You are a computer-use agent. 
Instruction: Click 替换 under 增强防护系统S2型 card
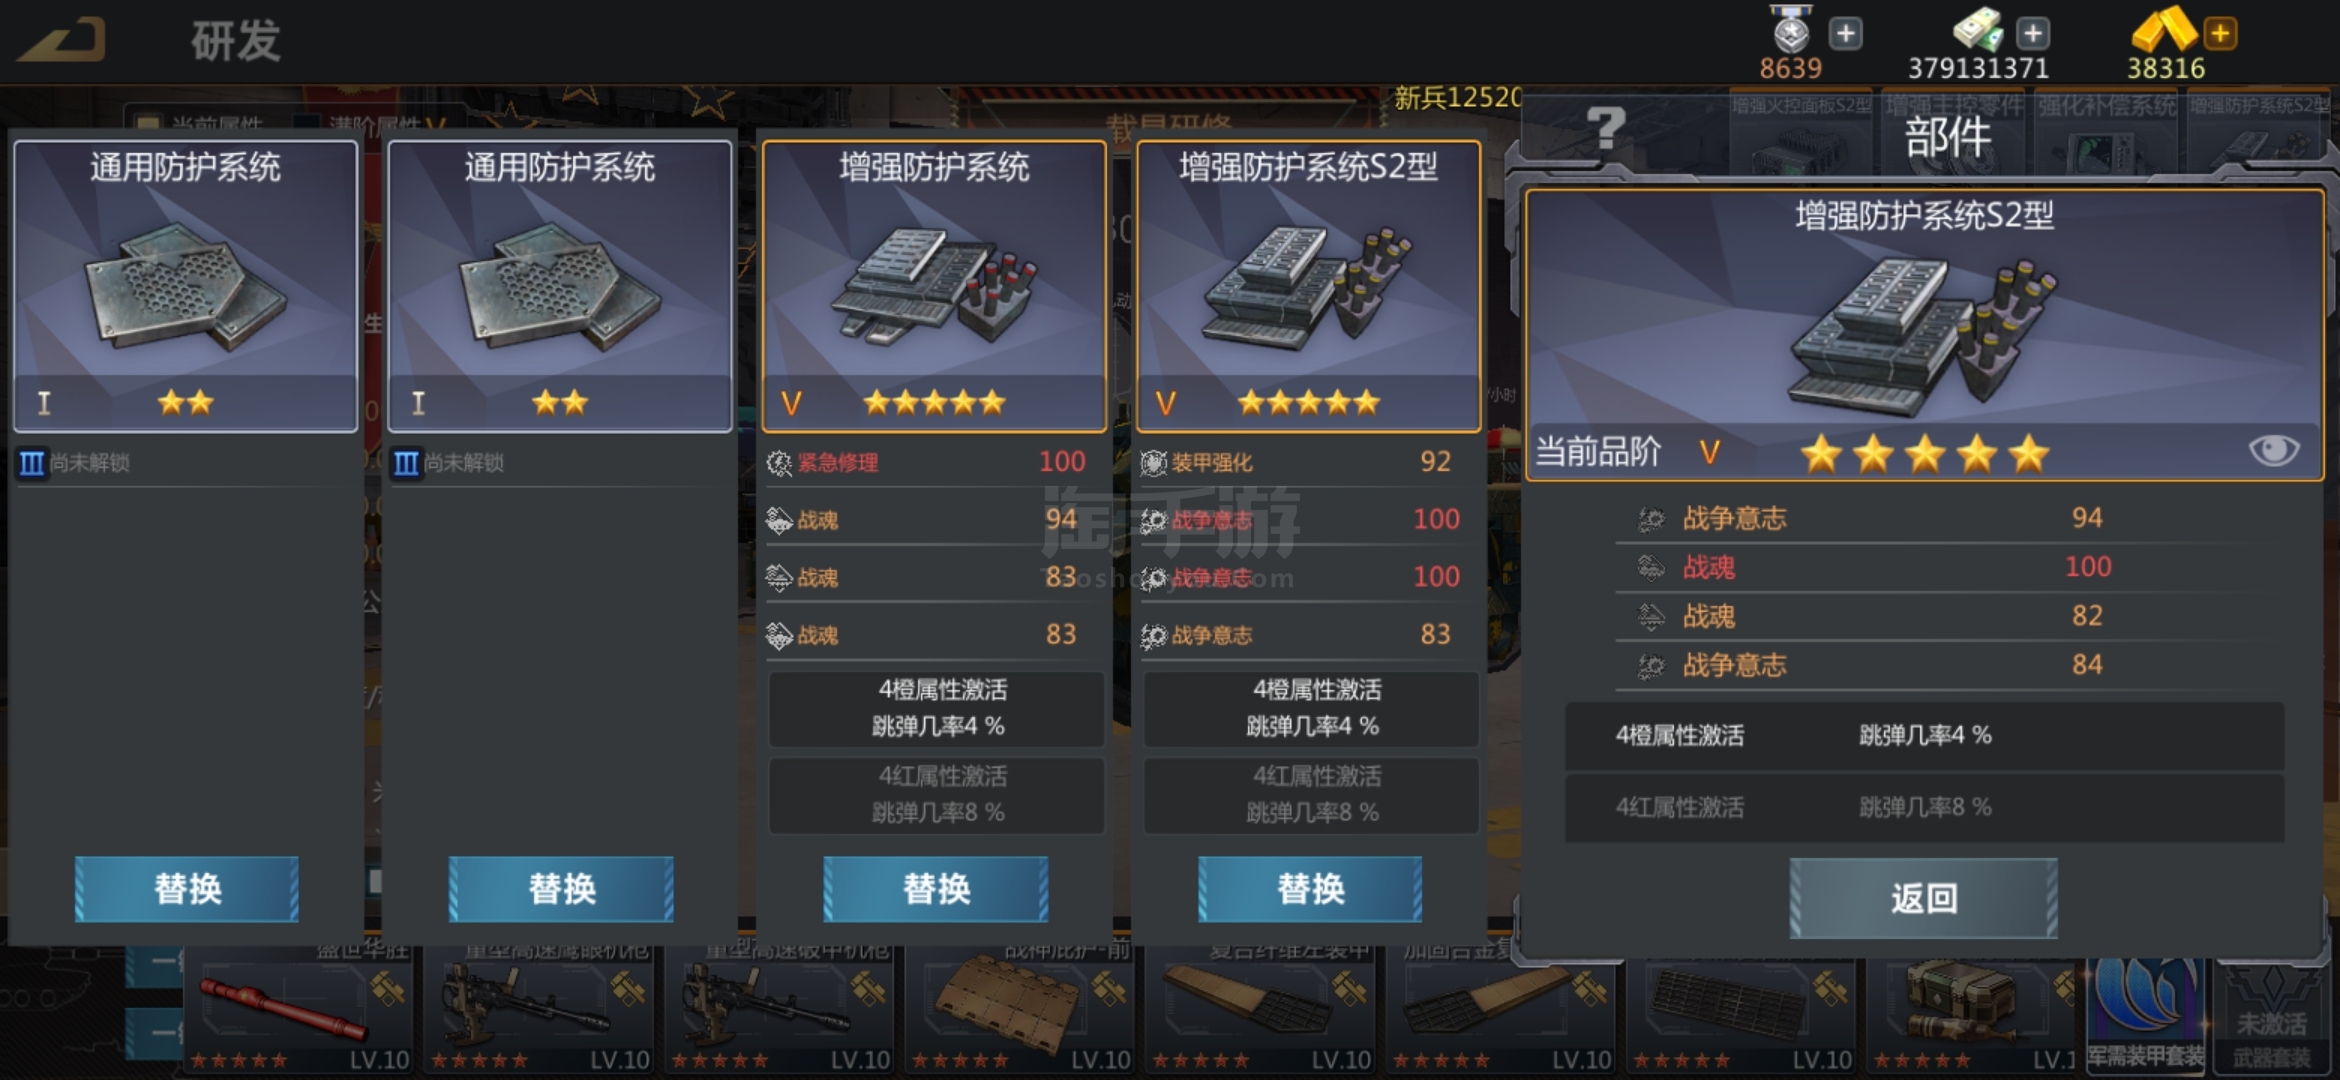point(1310,889)
